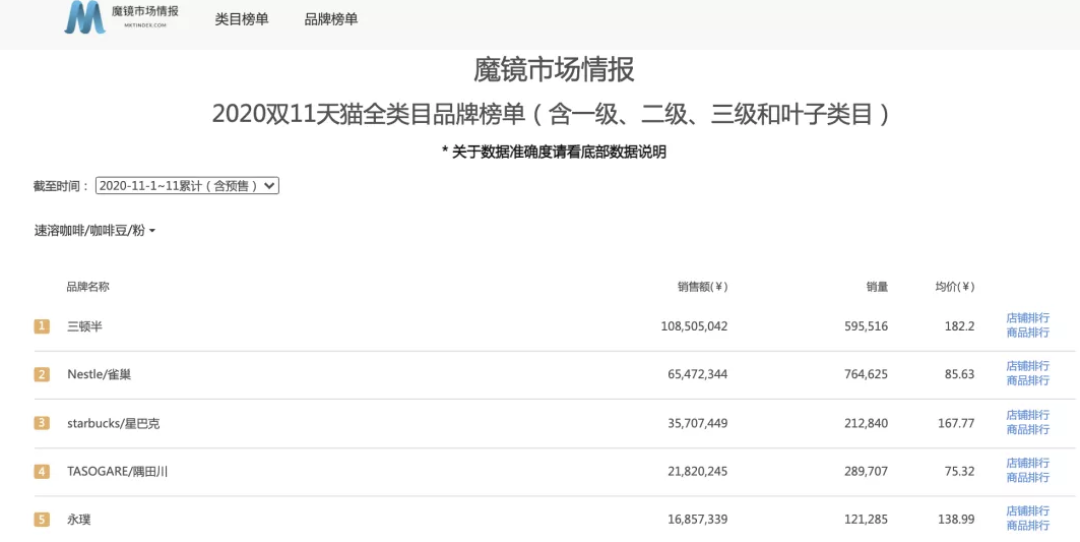Click average price 182.2
The height and width of the screenshot is (542, 1080).
click(x=959, y=326)
